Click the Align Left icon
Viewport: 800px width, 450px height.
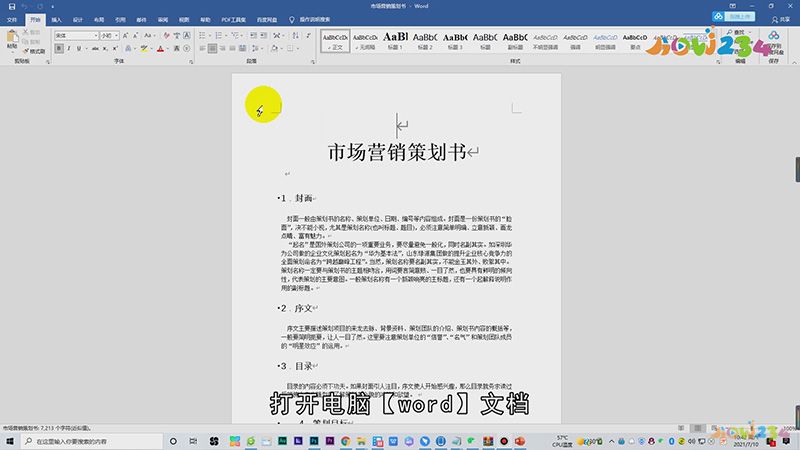point(203,48)
